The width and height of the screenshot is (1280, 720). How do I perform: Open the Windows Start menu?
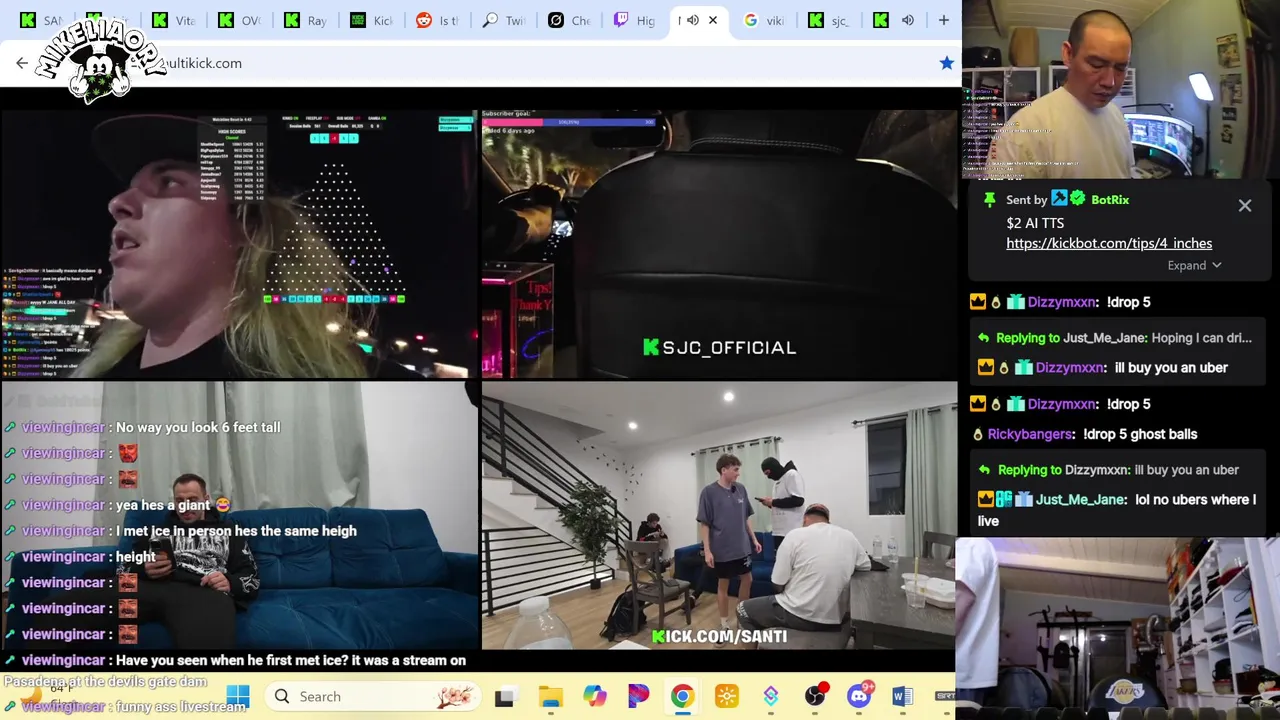pyautogui.click(x=238, y=696)
